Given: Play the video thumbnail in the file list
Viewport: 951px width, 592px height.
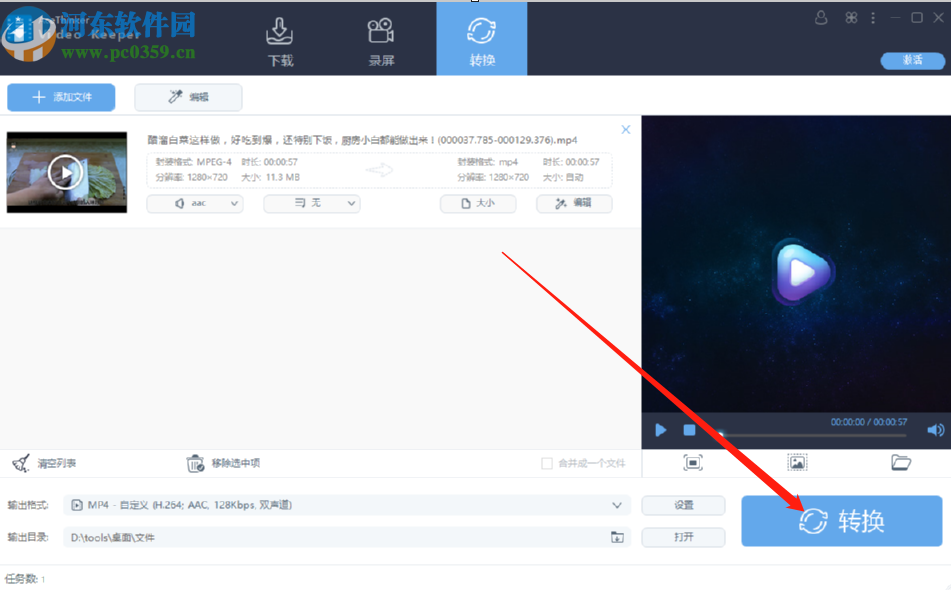Looking at the screenshot, I should pos(66,172).
